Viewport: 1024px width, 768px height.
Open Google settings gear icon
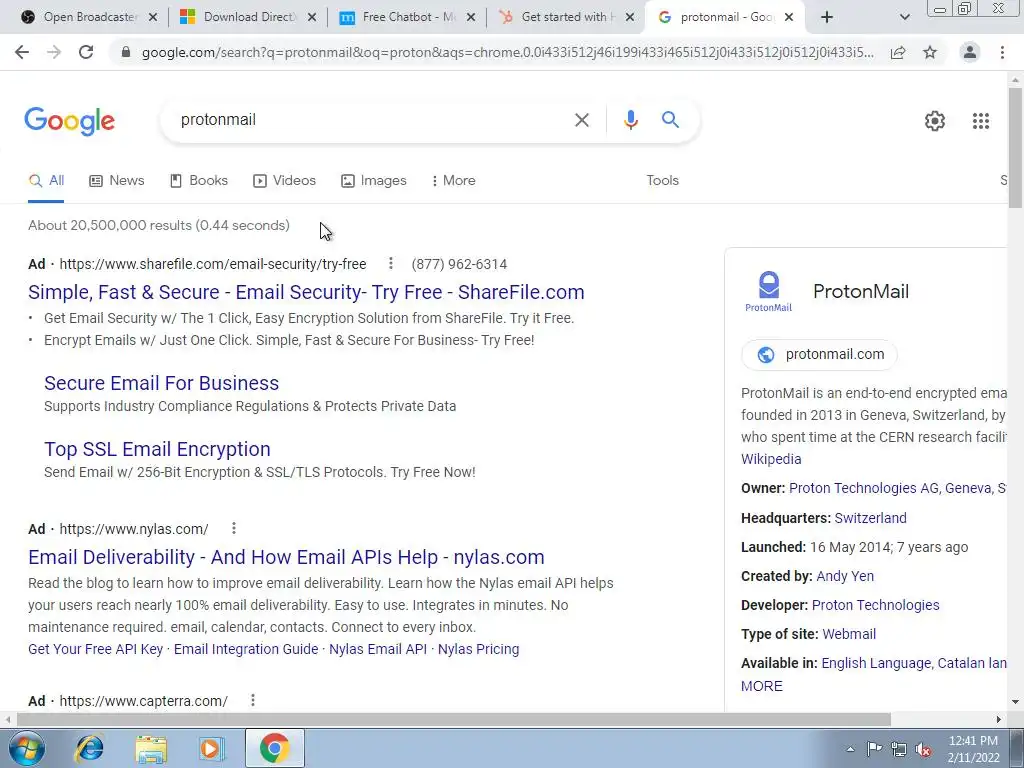coord(935,121)
